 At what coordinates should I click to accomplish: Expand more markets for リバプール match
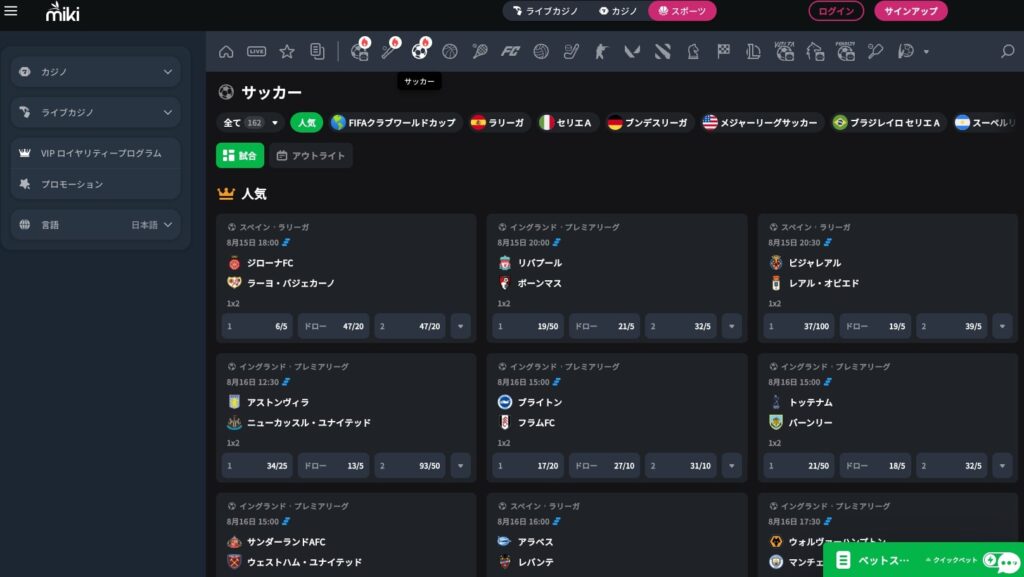coord(731,326)
